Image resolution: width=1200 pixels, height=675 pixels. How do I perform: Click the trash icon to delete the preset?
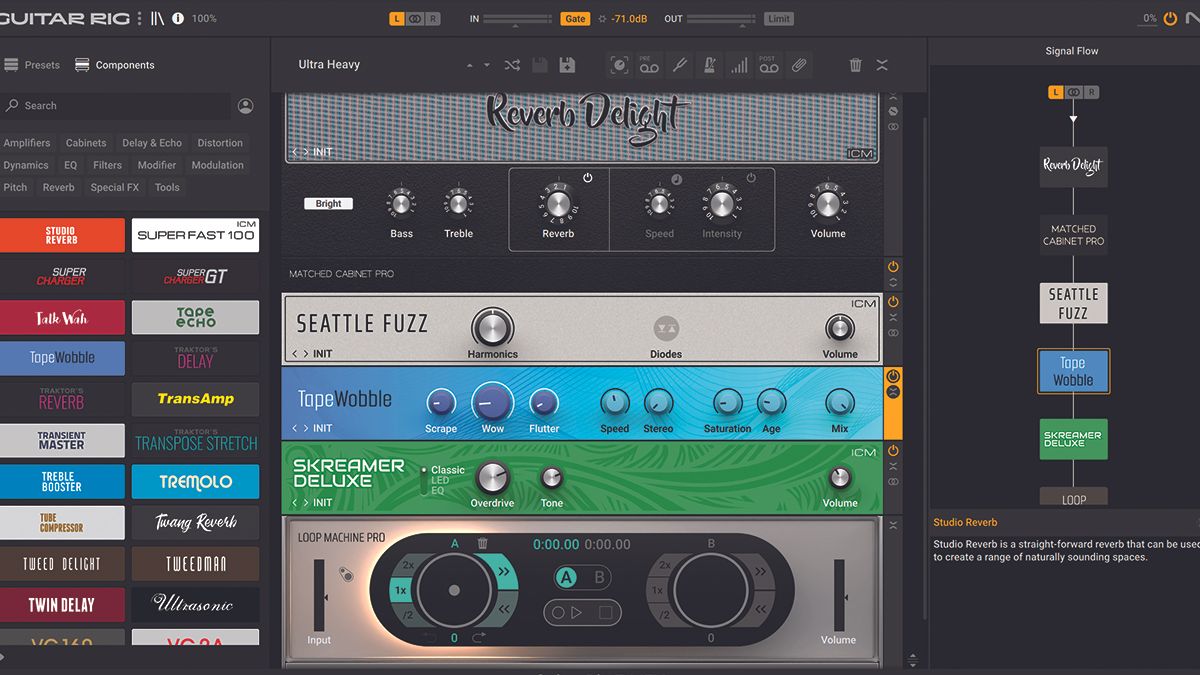(856, 64)
